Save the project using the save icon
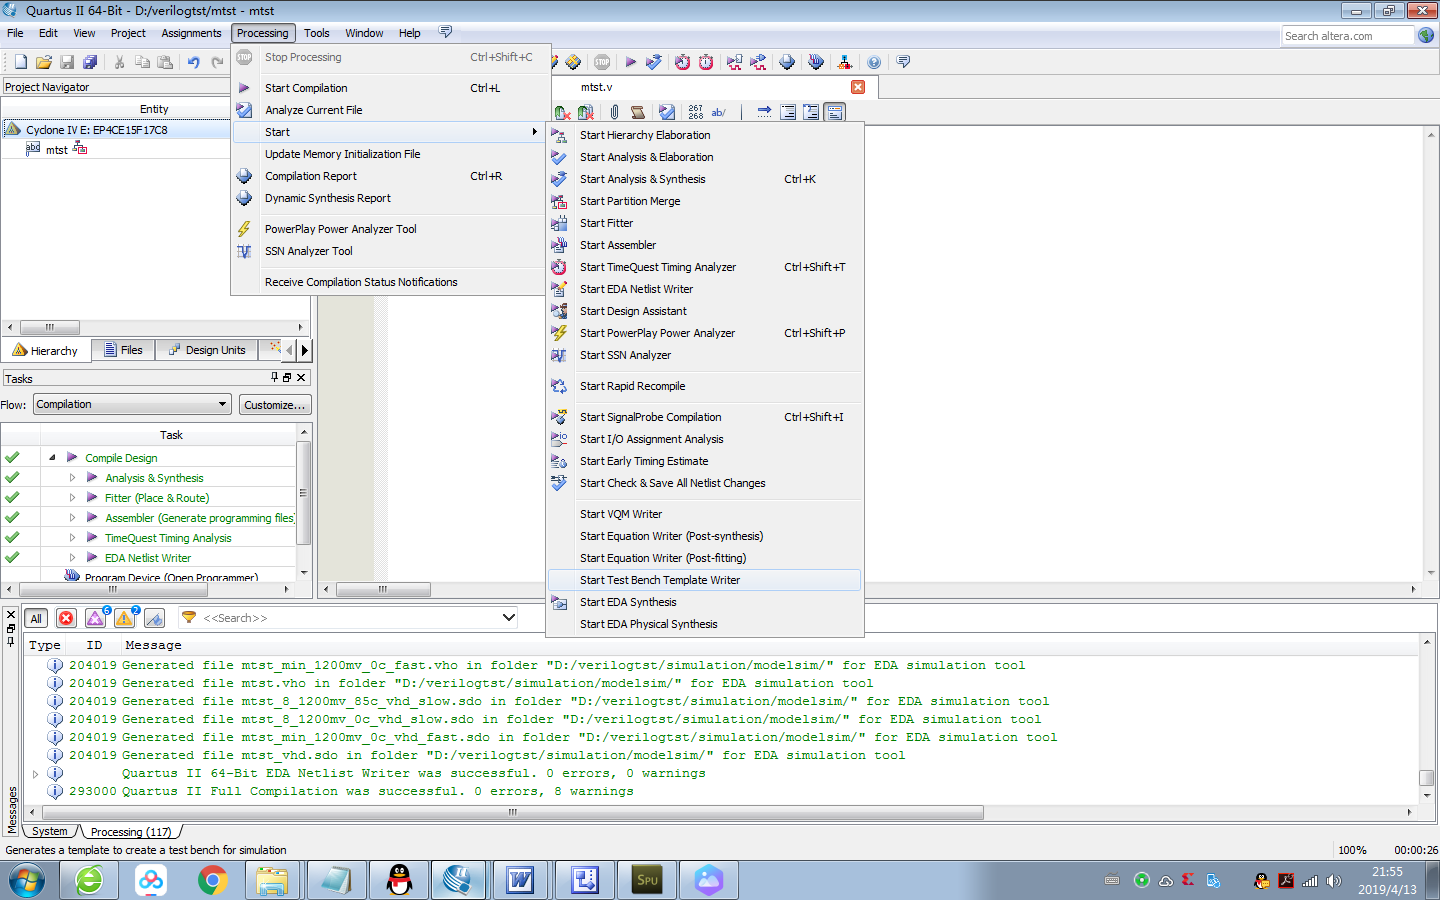Screen dimensions: 1440x900 pyautogui.click(x=67, y=61)
